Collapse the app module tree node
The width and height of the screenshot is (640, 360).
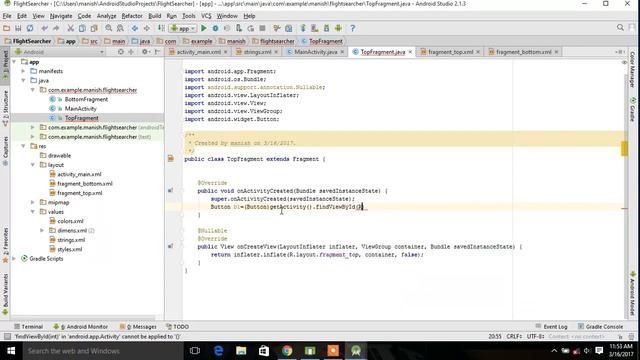pos(14,62)
